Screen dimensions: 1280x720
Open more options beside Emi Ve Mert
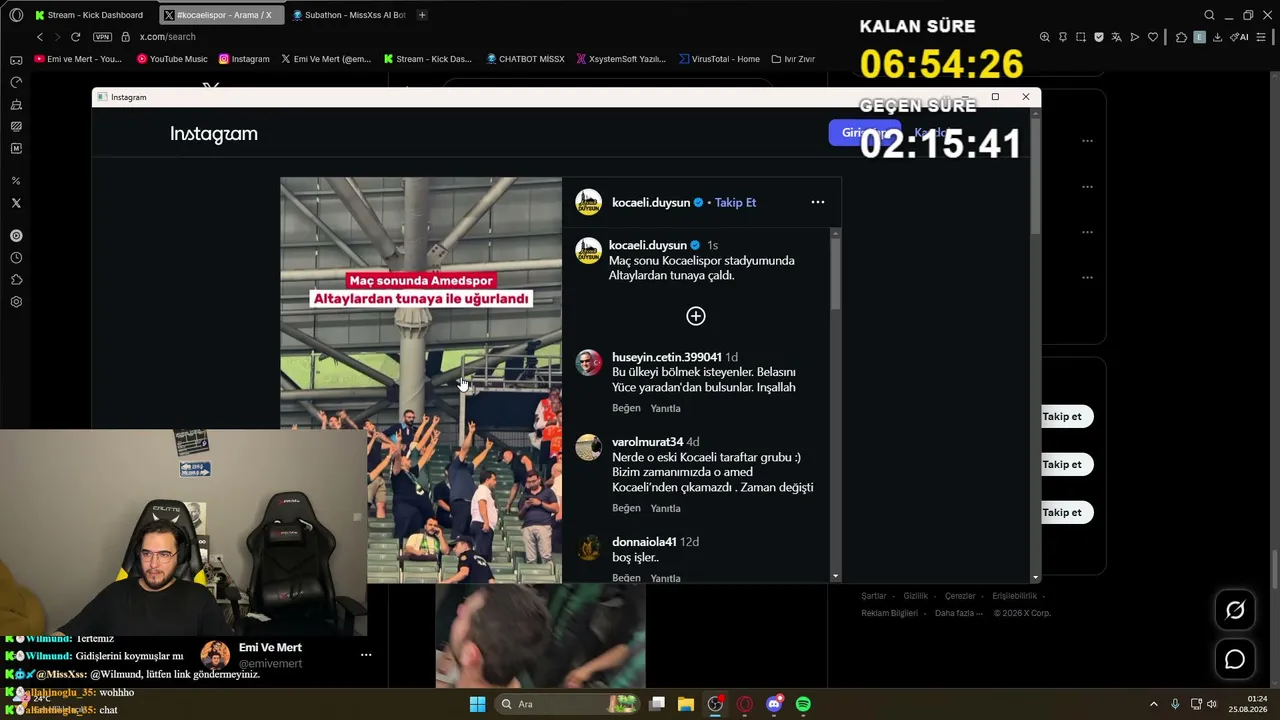tap(366, 655)
